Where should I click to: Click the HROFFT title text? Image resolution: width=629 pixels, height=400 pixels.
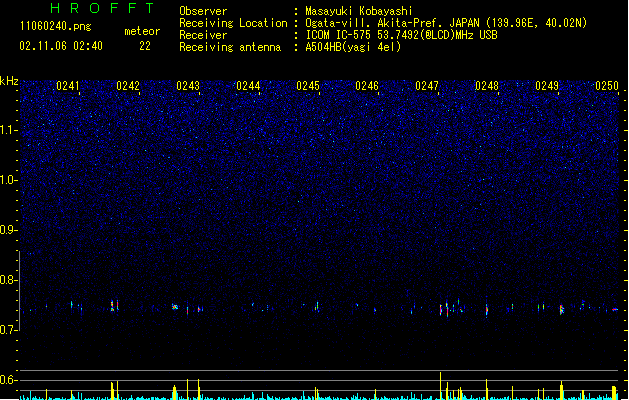[x=102, y=8]
